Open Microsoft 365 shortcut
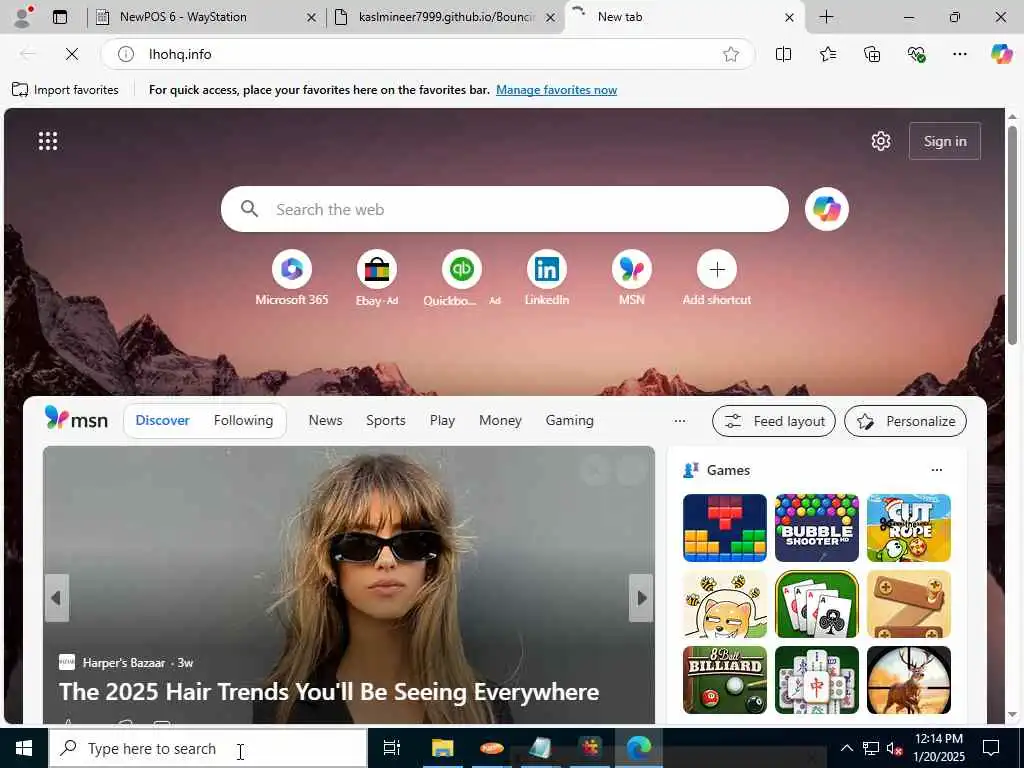 (x=292, y=278)
